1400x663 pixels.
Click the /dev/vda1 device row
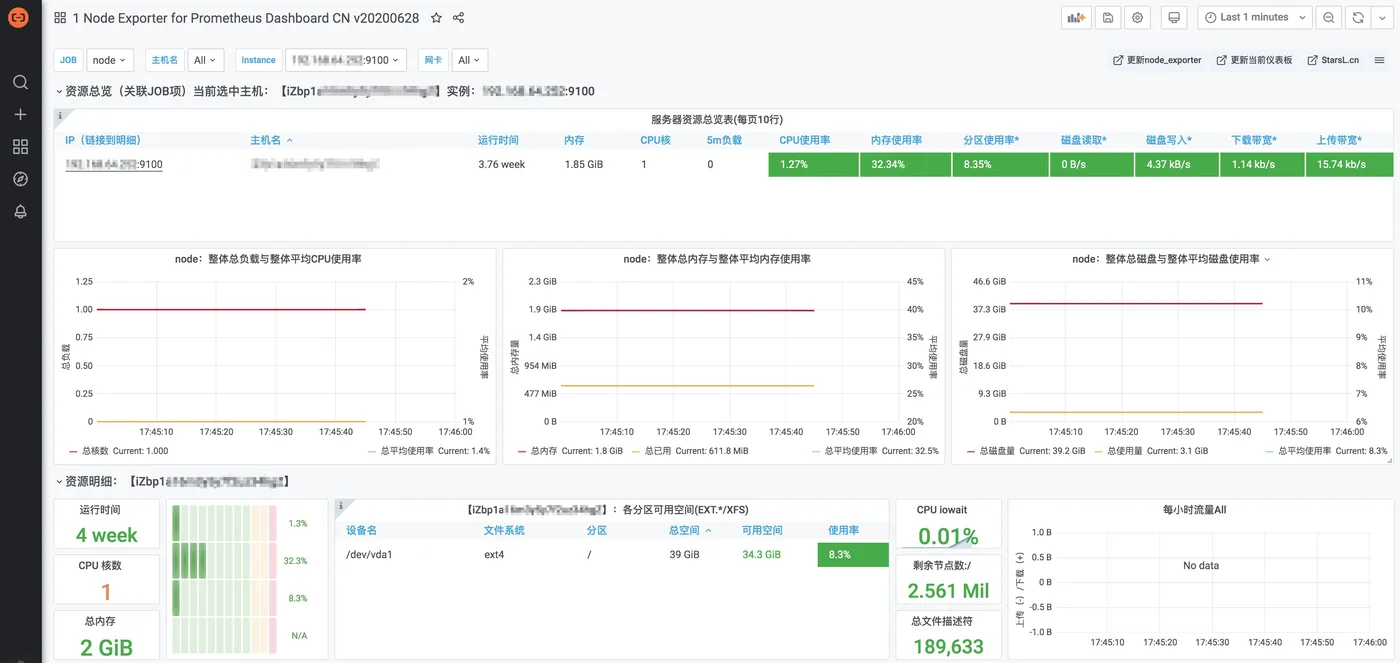click(612, 554)
